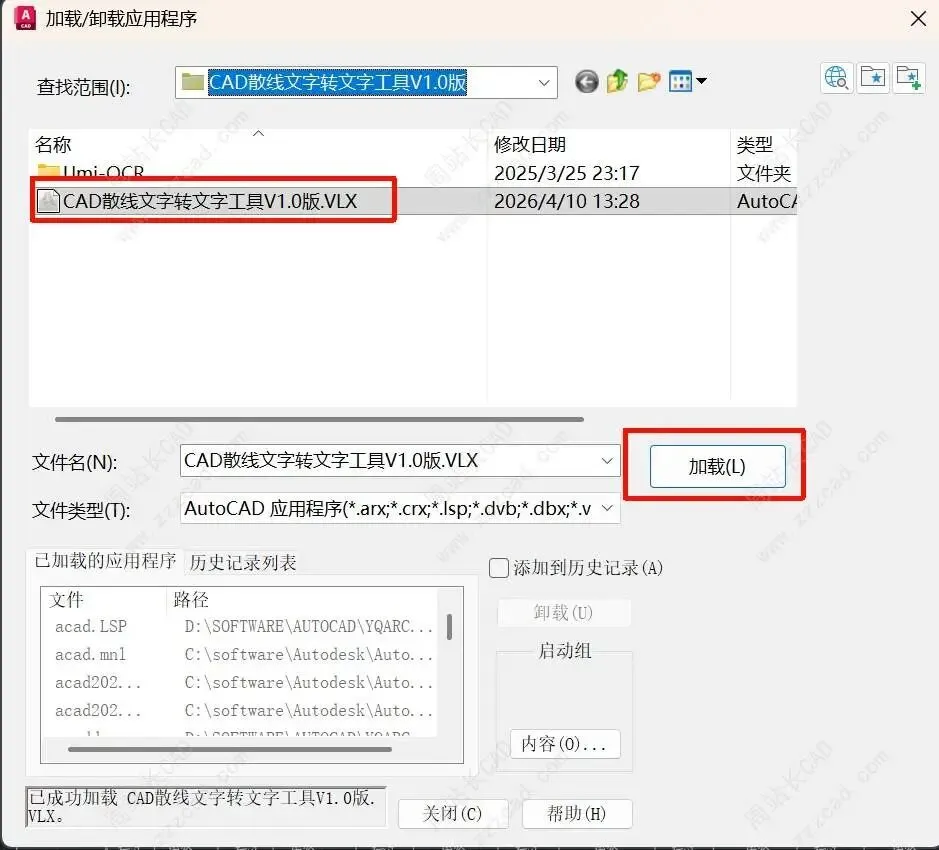This screenshot has width=939, height=850.
Task: Click the folder icon in Look in box
Action: tap(193, 81)
